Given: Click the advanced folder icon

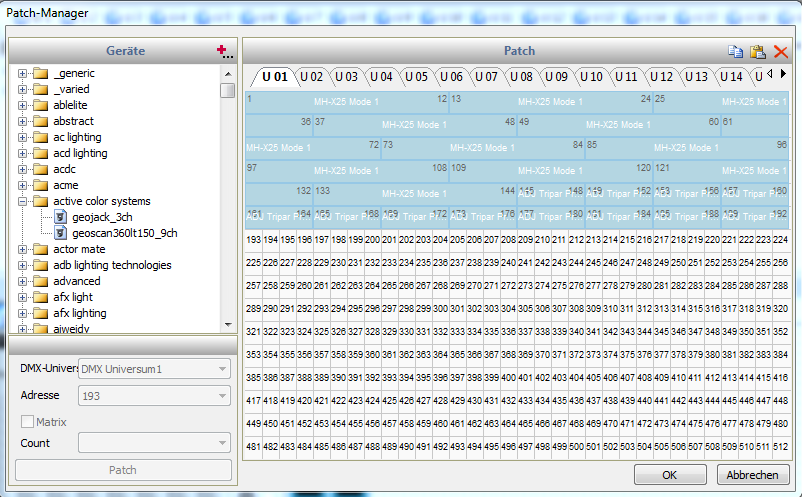Looking at the screenshot, I should (40, 281).
